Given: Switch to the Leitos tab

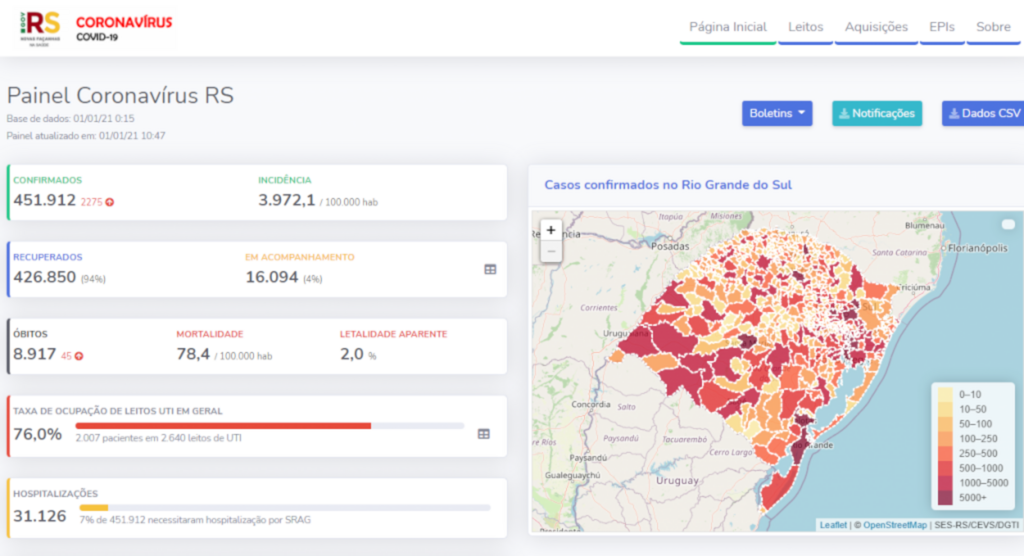Looking at the screenshot, I should (x=805, y=27).
